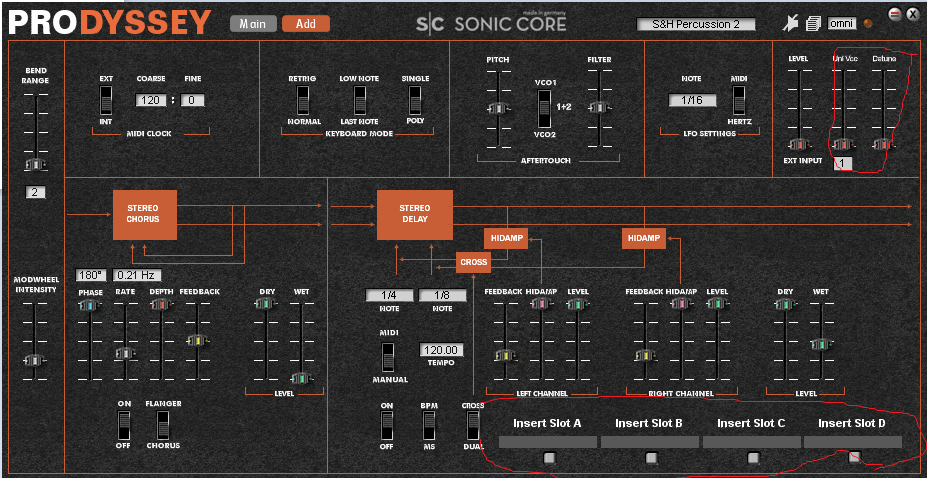The width and height of the screenshot is (927, 478).
Task: Open the LFO note 1/16 selector
Action: click(x=692, y=100)
